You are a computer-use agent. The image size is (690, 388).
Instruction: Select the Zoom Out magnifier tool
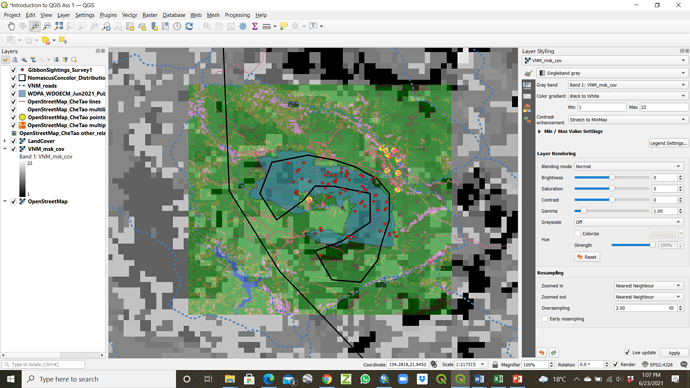47,26
